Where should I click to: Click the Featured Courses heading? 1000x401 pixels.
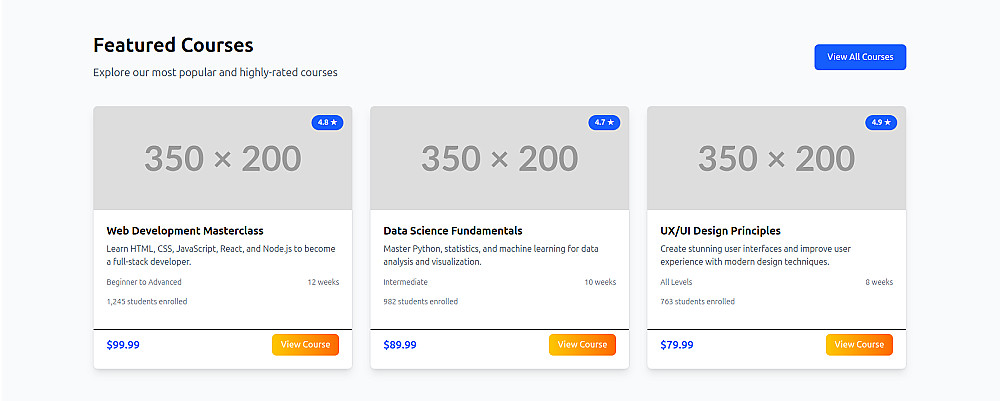pyautogui.click(x=173, y=45)
